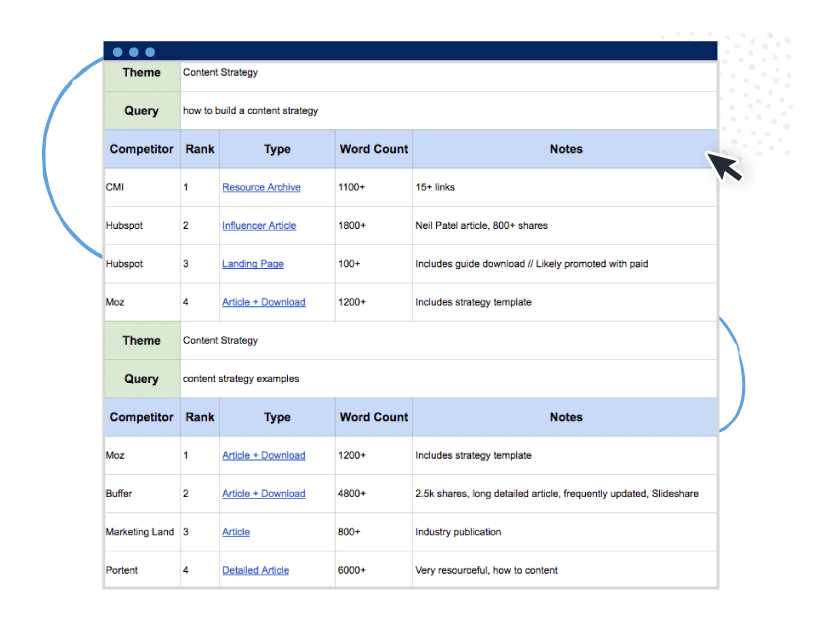Select the '6000+' word count cell
Screen dimensions: 820x635
[x=374, y=570]
